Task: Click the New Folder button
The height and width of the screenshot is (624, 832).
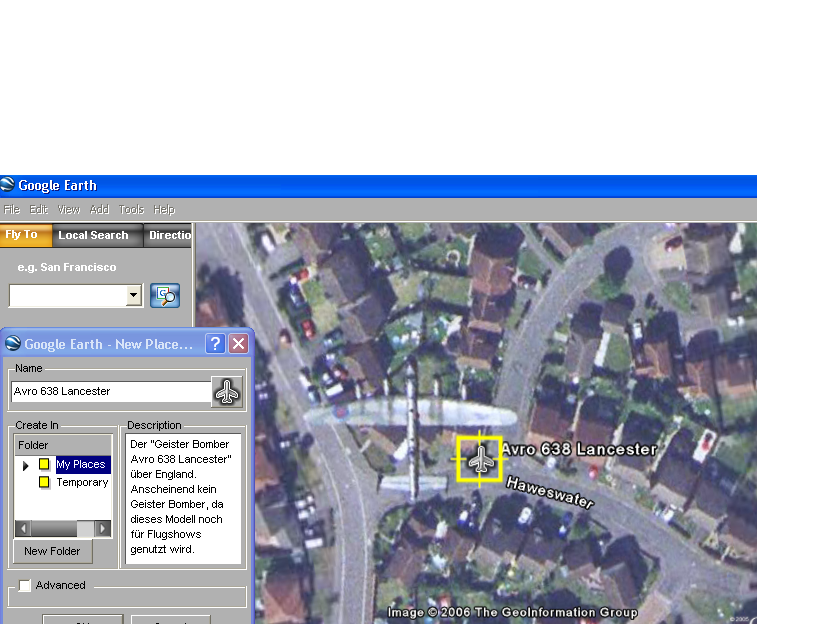Action: (52, 551)
